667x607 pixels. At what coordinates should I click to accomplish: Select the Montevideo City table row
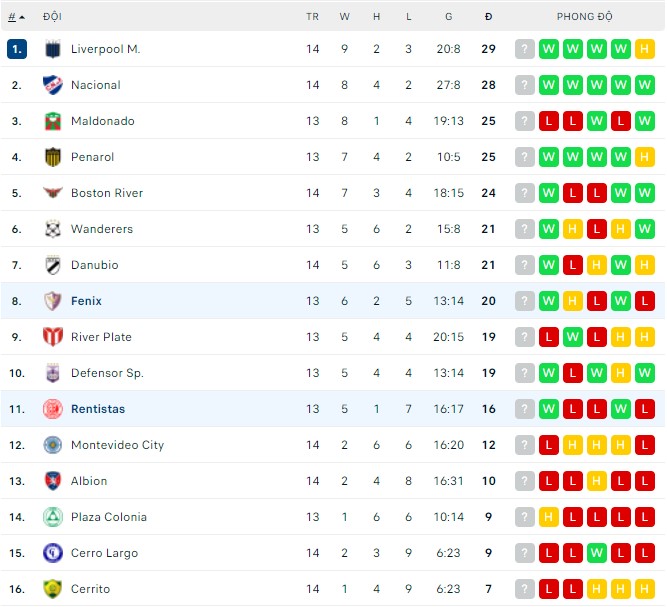[x=300, y=445]
